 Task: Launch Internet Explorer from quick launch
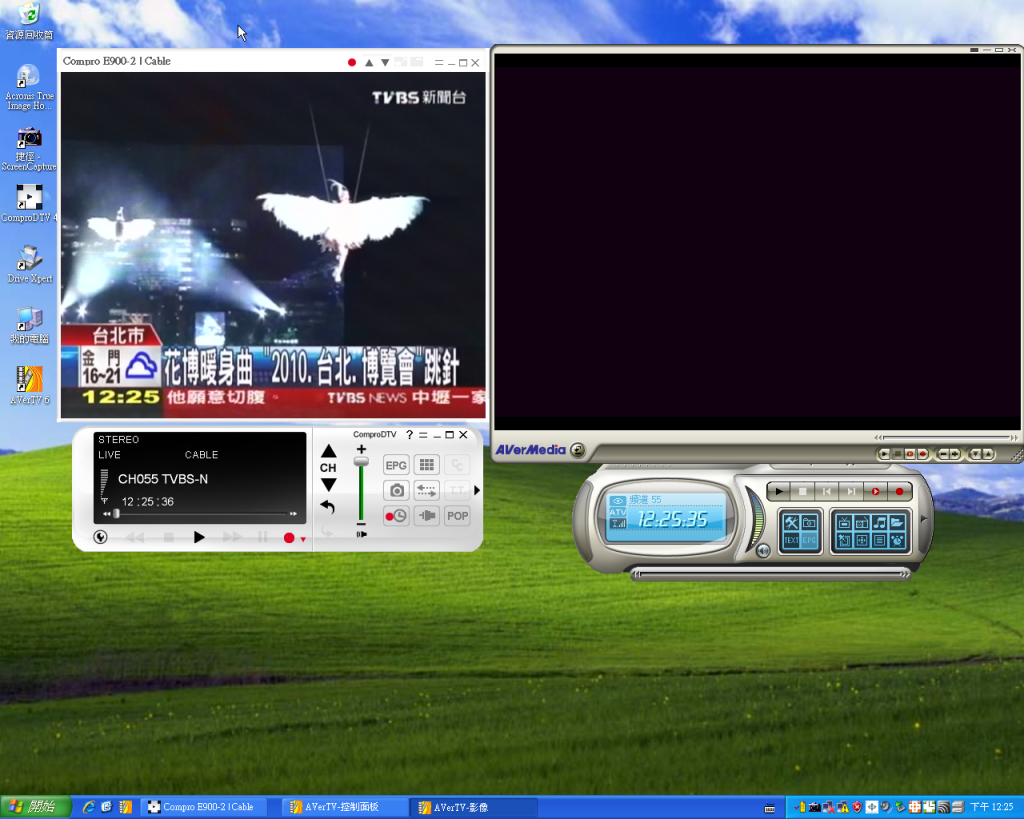point(89,807)
